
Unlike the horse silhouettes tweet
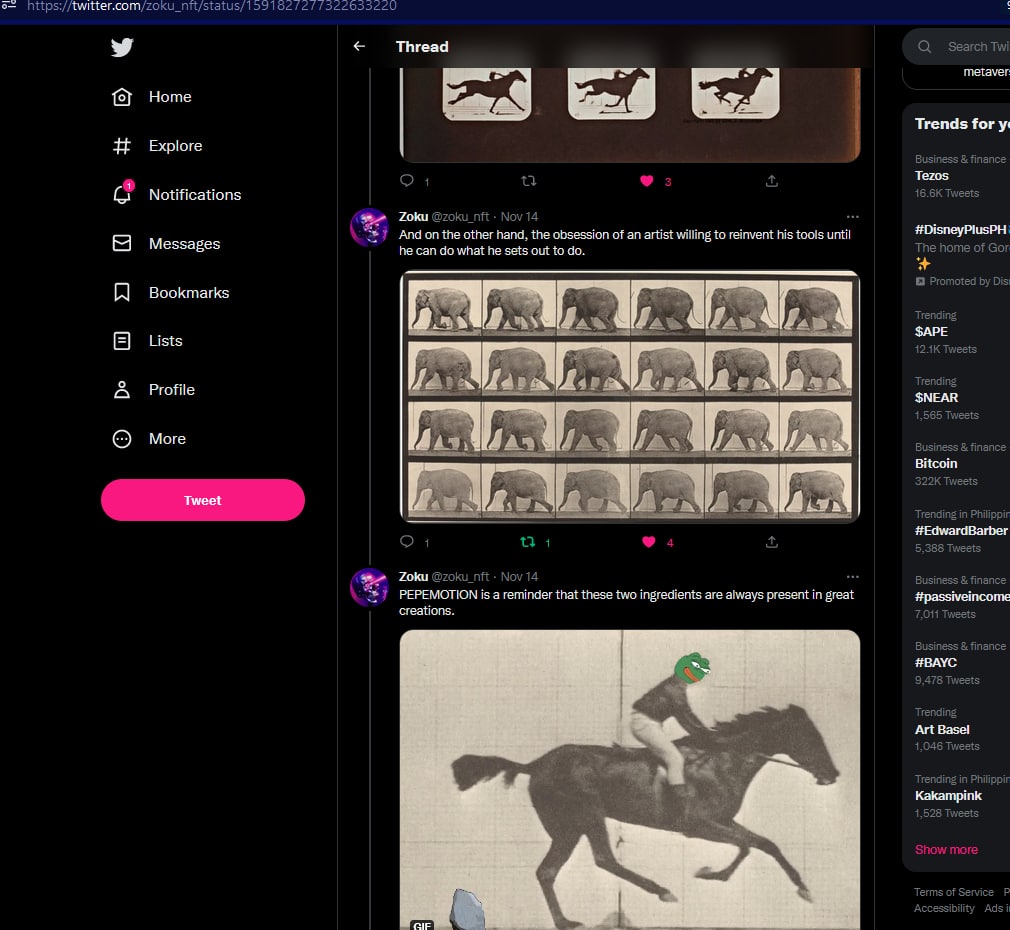pyautogui.click(x=647, y=181)
